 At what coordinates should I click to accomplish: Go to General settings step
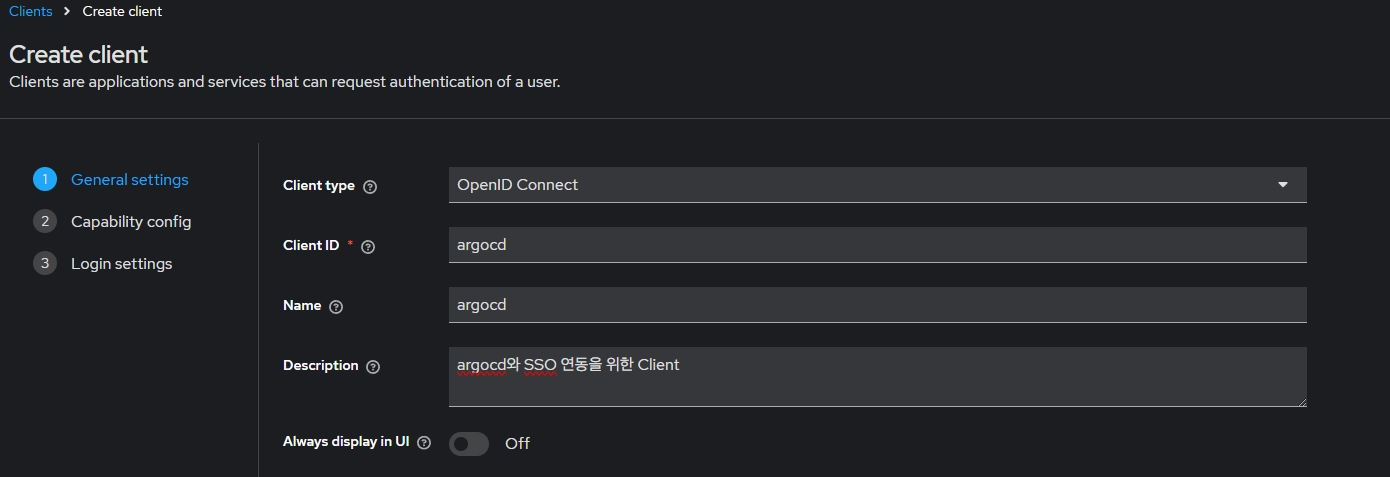[130, 180]
